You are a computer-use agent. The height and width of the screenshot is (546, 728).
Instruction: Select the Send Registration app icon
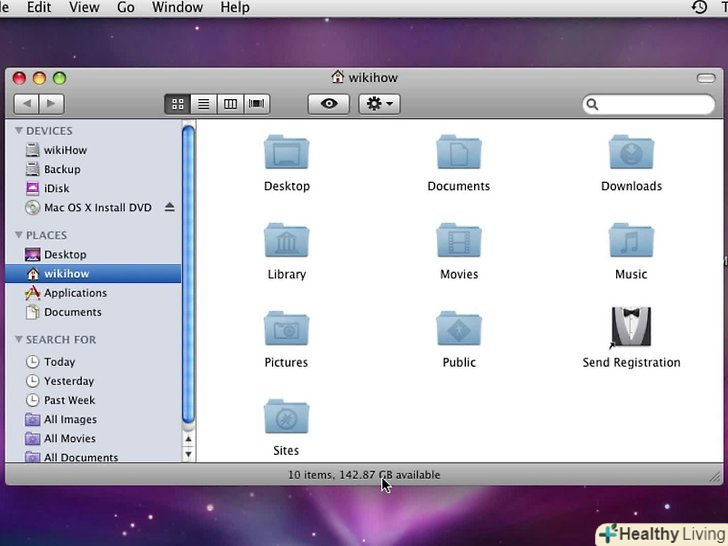[631, 328]
